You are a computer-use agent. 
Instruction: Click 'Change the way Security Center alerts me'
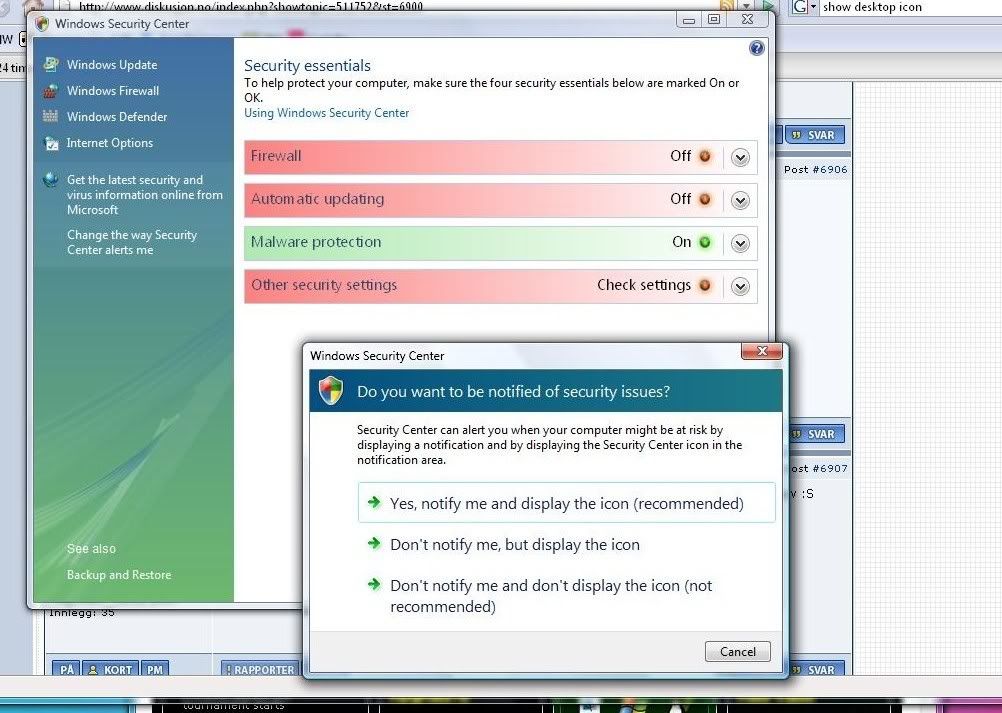coord(132,242)
